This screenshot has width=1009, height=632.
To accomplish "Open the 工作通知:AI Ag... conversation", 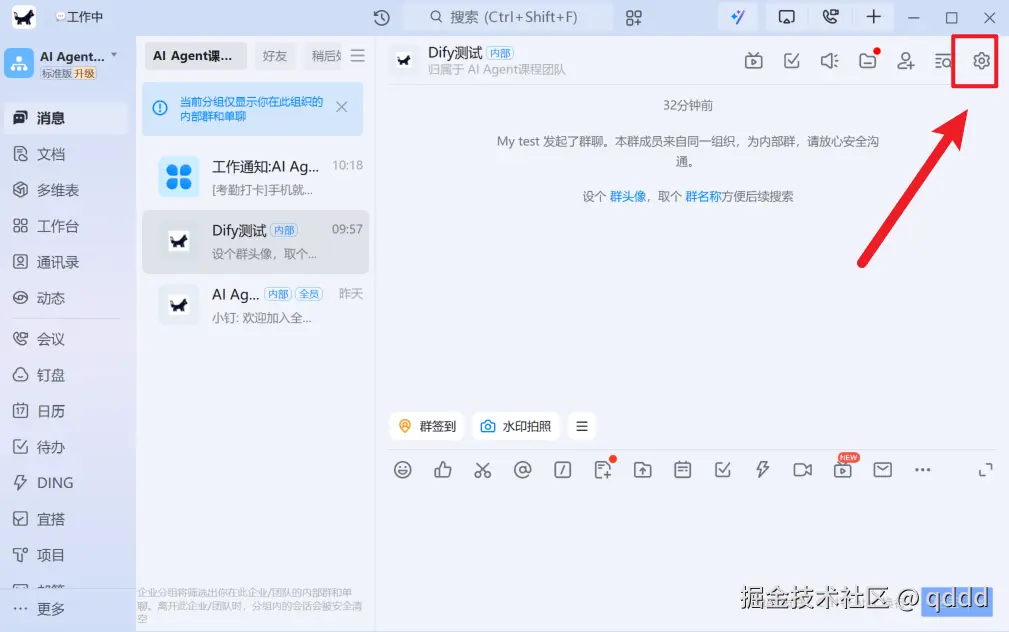I will coord(255,177).
